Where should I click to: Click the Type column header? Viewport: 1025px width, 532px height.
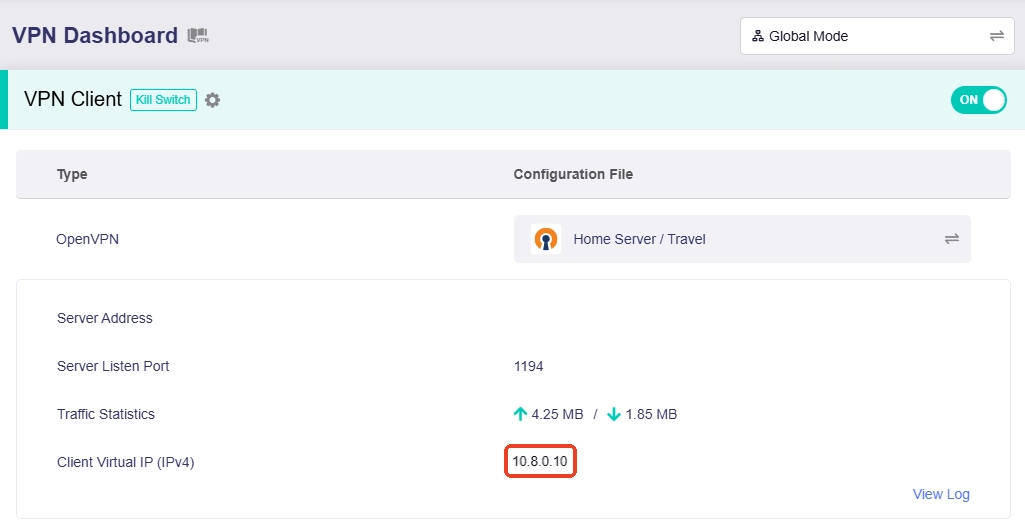(72, 174)
